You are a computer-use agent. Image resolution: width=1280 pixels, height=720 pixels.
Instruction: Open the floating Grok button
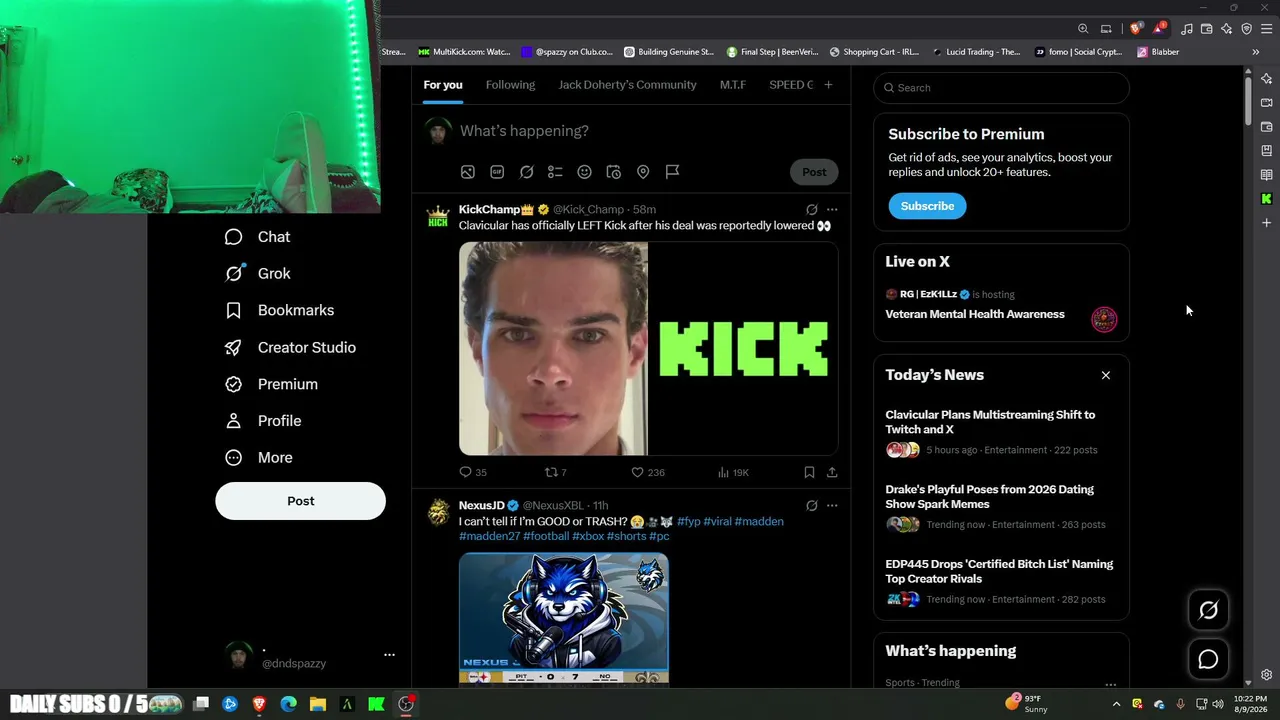click(1208, 610)
